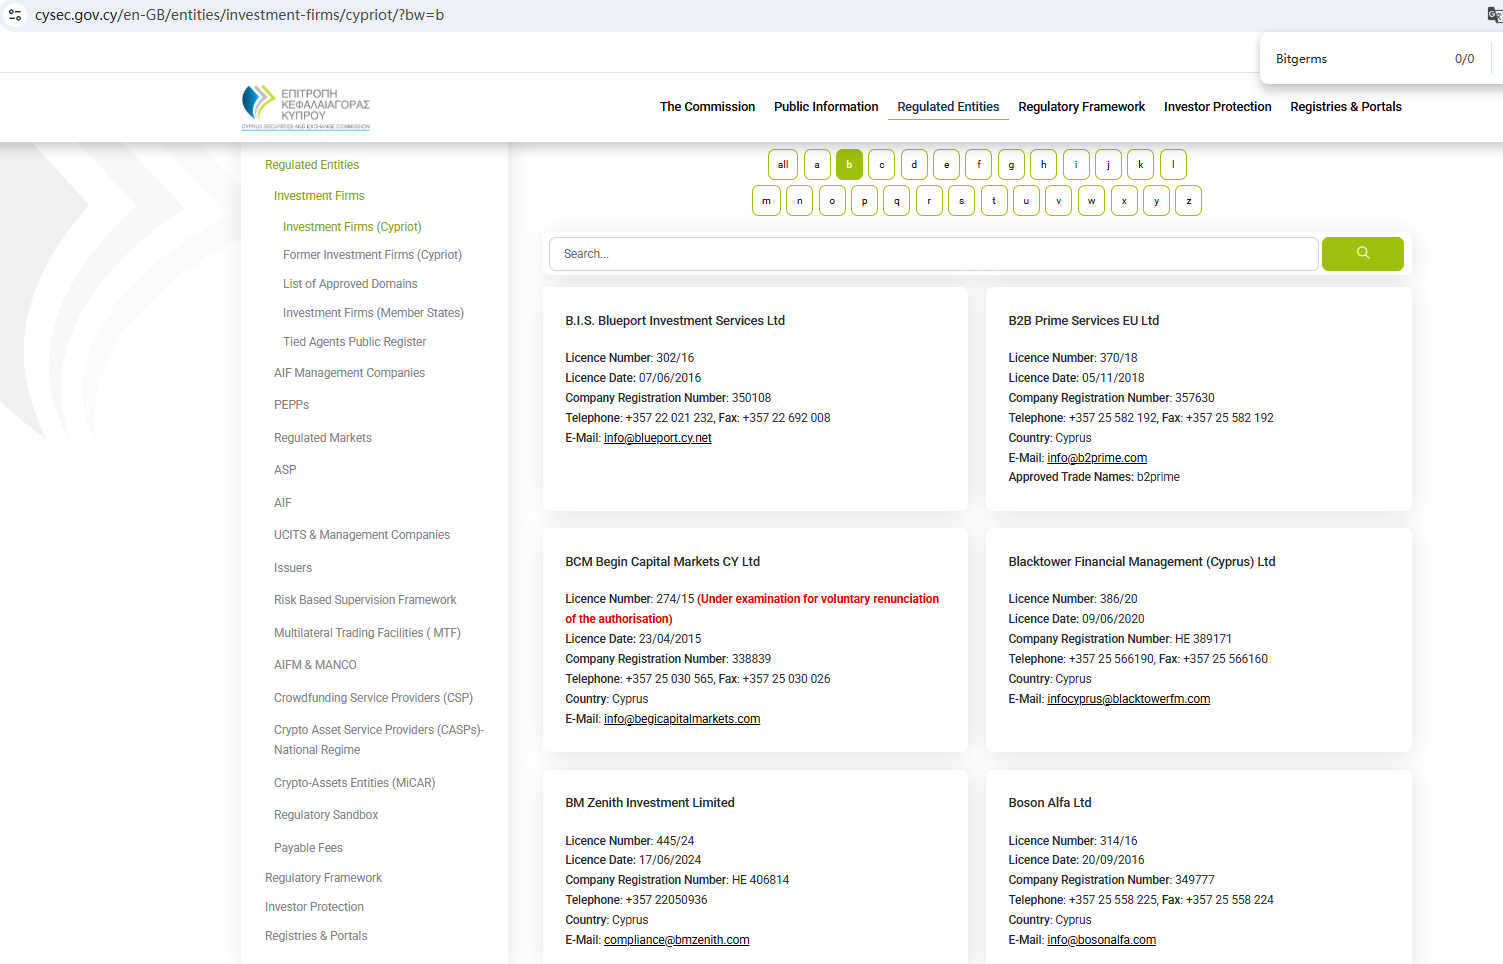1503x964 pixels.
Task: Select the 'all' alphabet filter
Action: pyautogui.click(x=783, y=165)
